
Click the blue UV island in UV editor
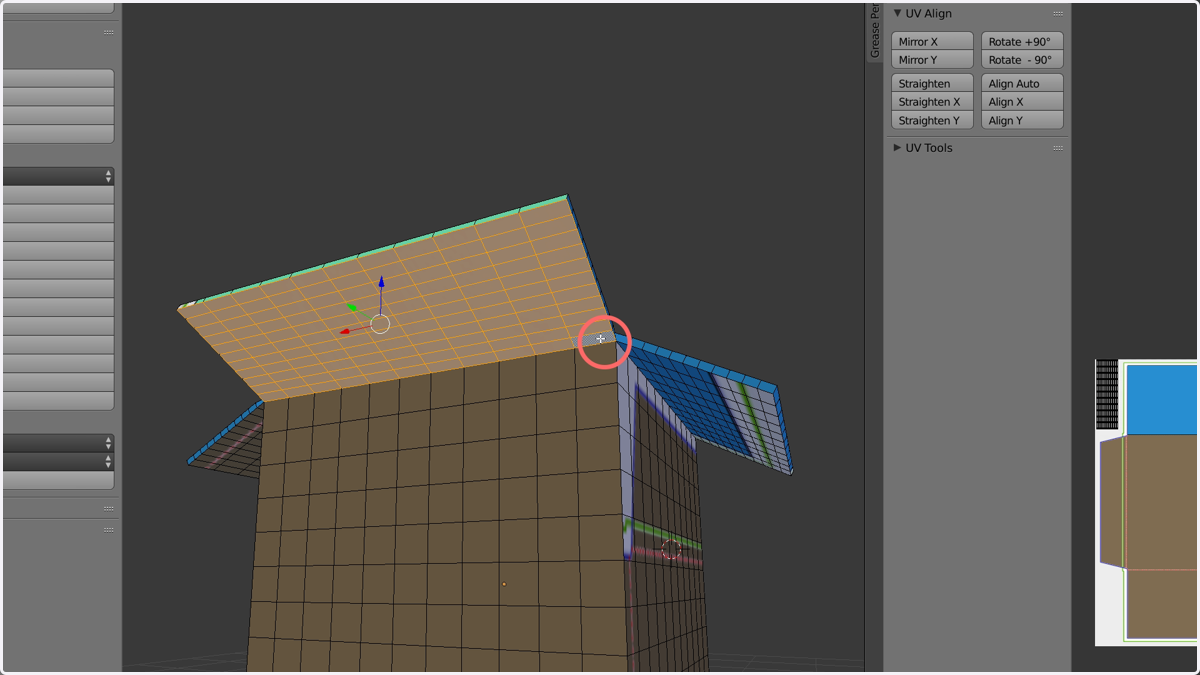[1162, 399]
